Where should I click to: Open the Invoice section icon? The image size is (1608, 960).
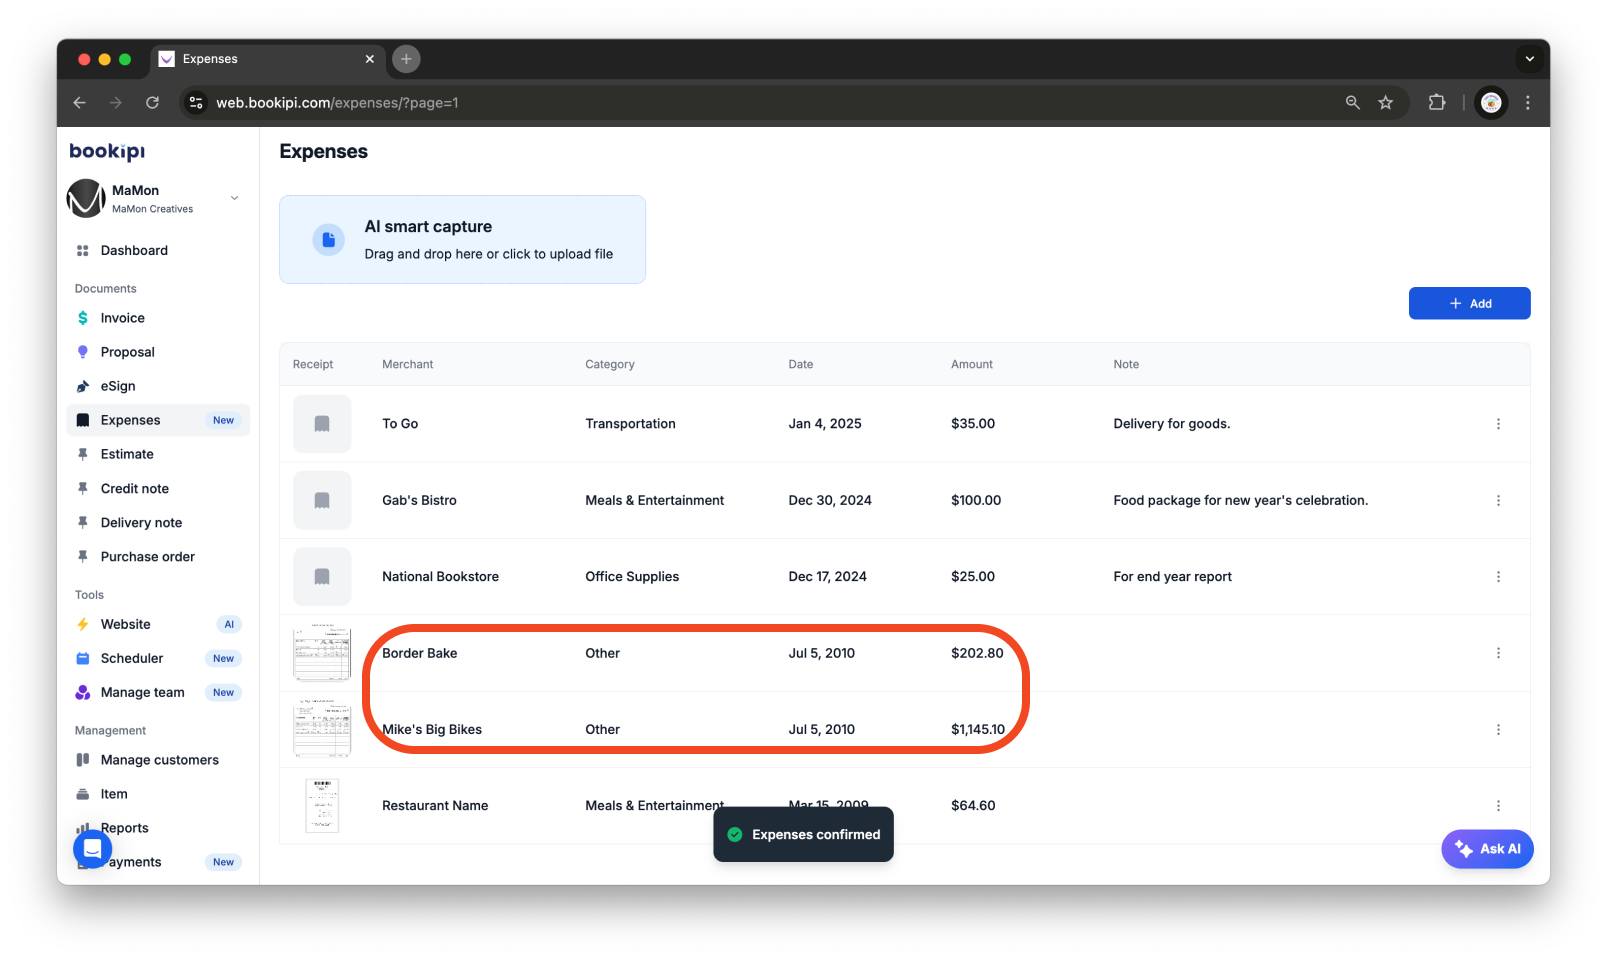83,317
